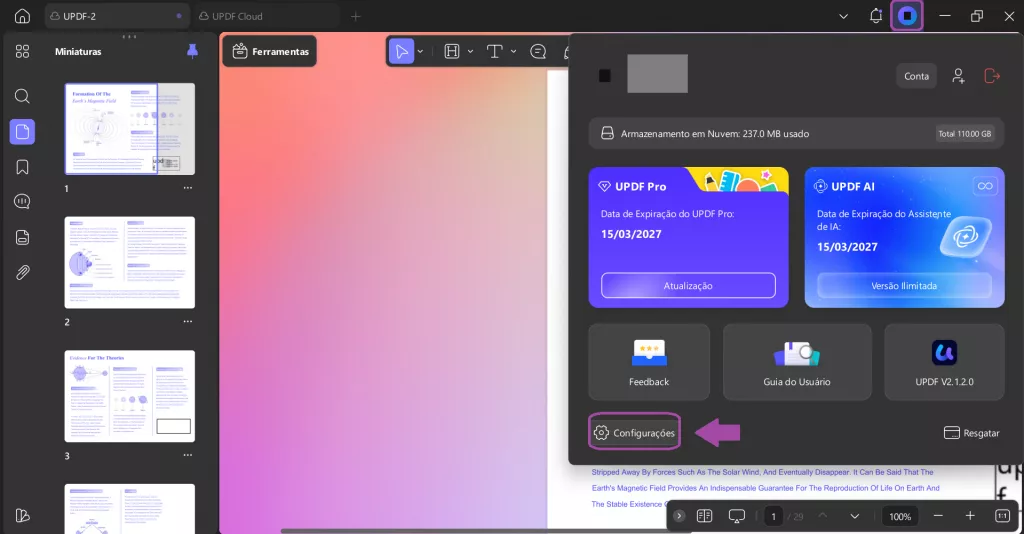Open more options for page 2 thumbnail

(188, 322)
